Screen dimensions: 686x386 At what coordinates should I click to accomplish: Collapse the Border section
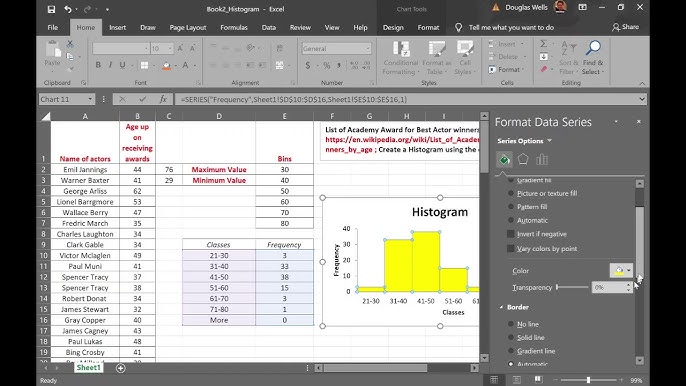click(501, 307)
